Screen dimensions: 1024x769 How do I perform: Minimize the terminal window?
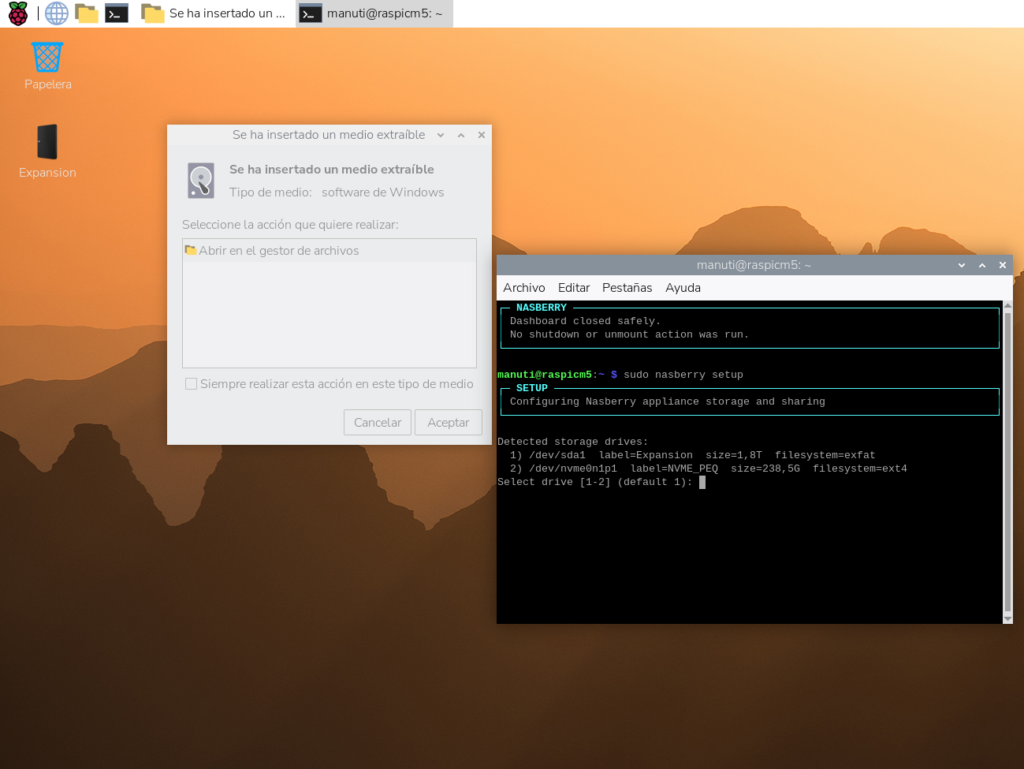tap(961, 265)
